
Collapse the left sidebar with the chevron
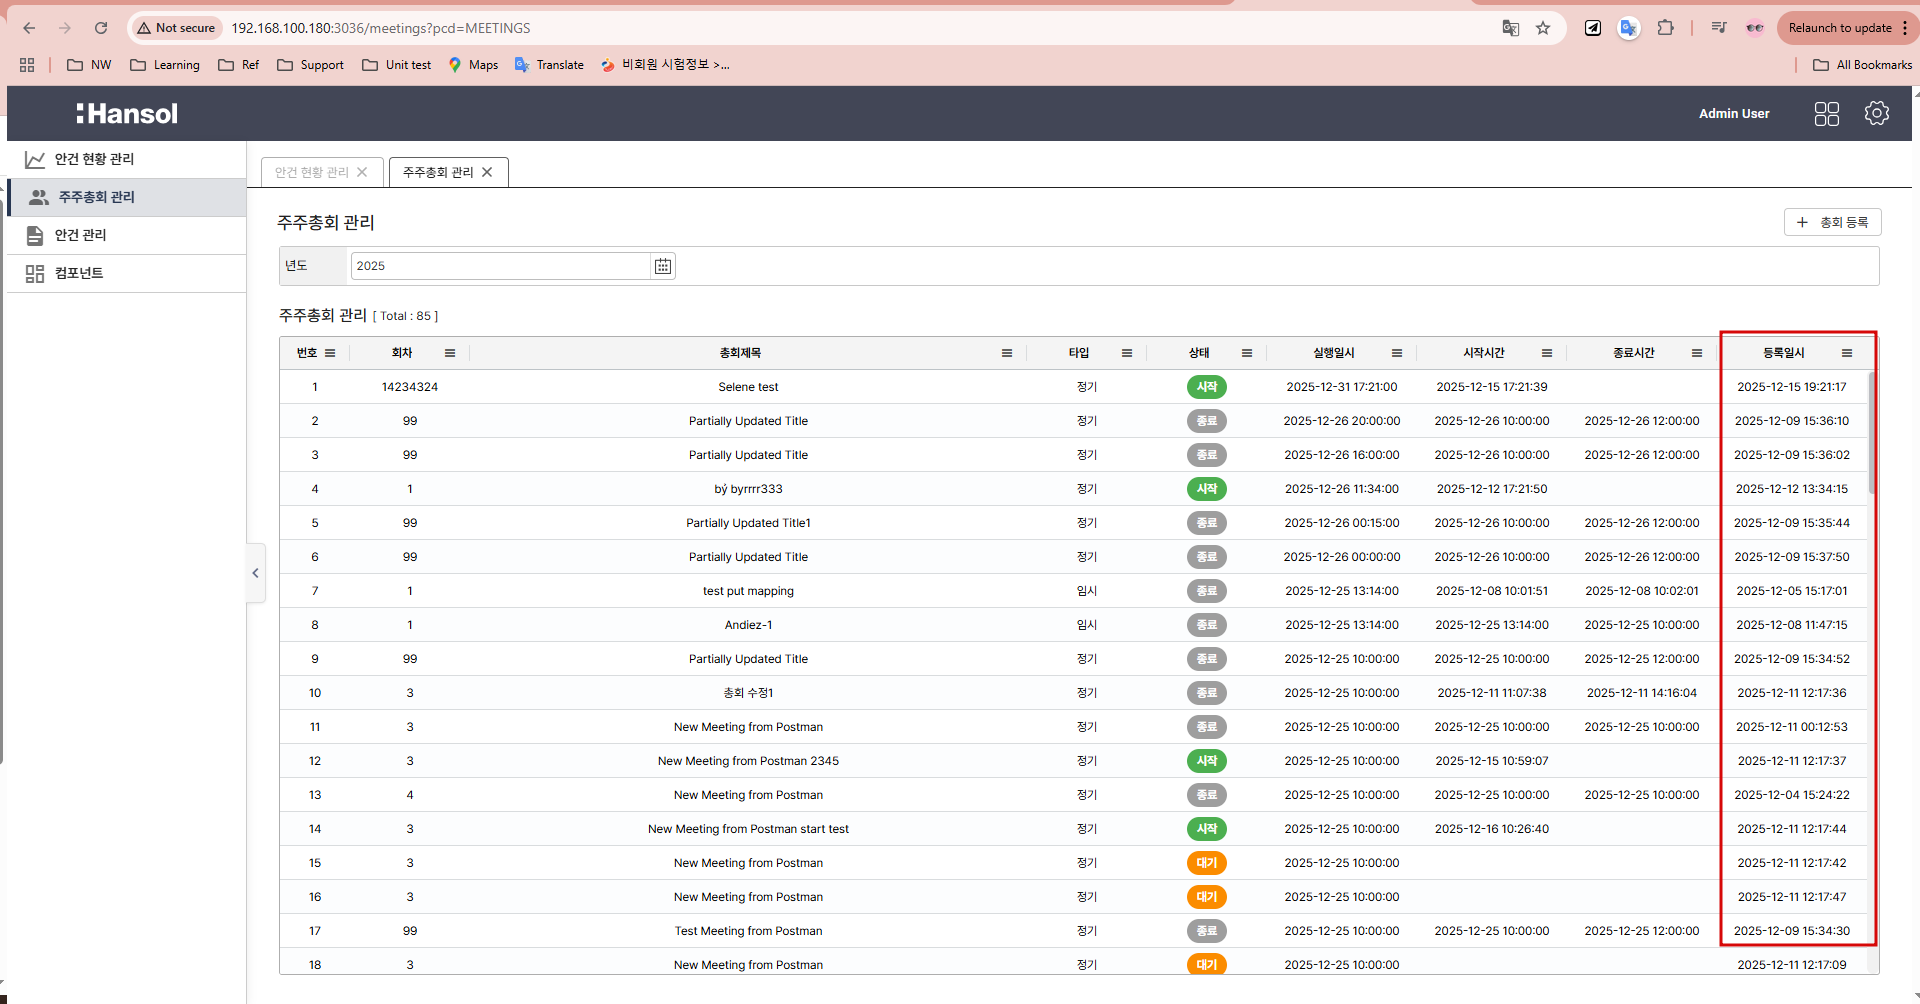[256, 573]
